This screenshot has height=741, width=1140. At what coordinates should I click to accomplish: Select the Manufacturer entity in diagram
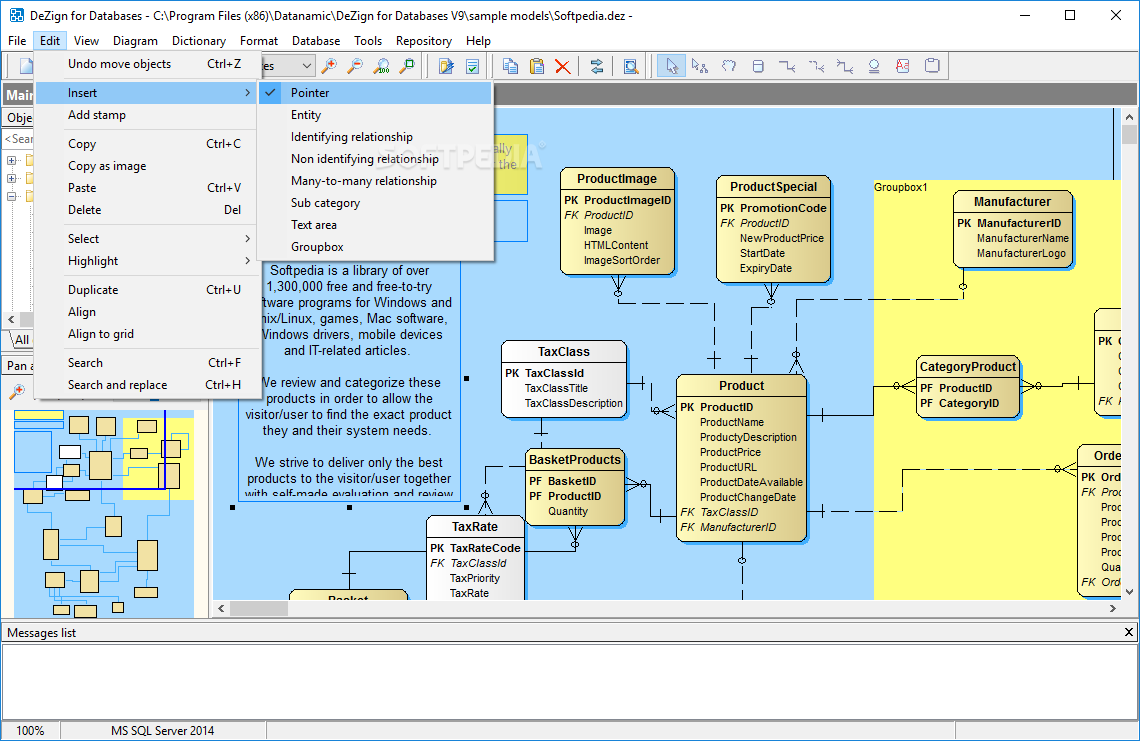point(1012,228)
